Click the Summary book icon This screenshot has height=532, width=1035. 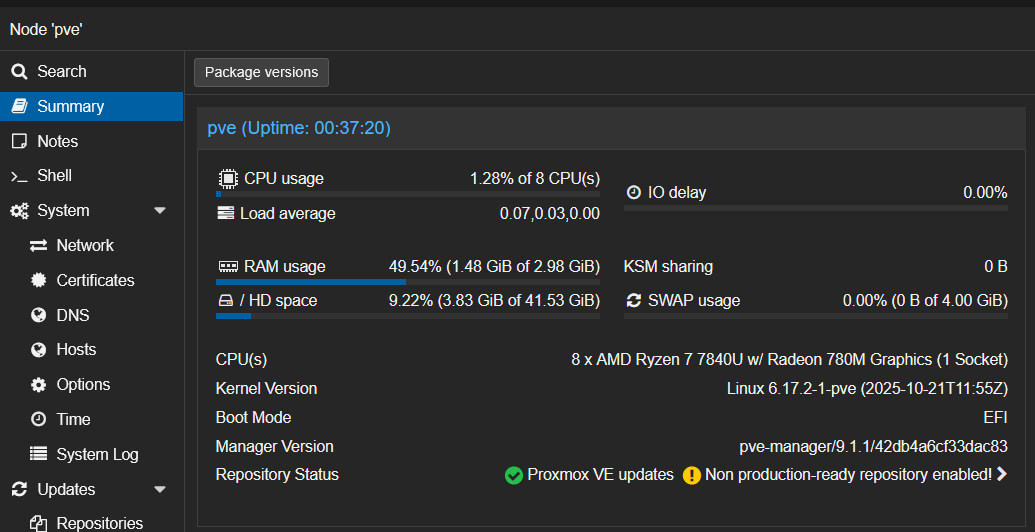pos(20,106)
